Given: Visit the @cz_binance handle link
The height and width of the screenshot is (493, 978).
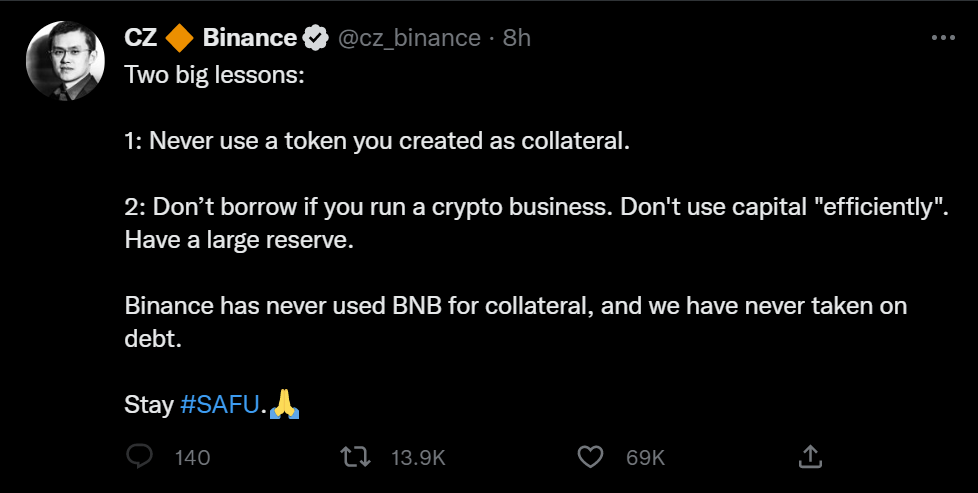Looking at the screenshot, I should click(x=409, y=39).
